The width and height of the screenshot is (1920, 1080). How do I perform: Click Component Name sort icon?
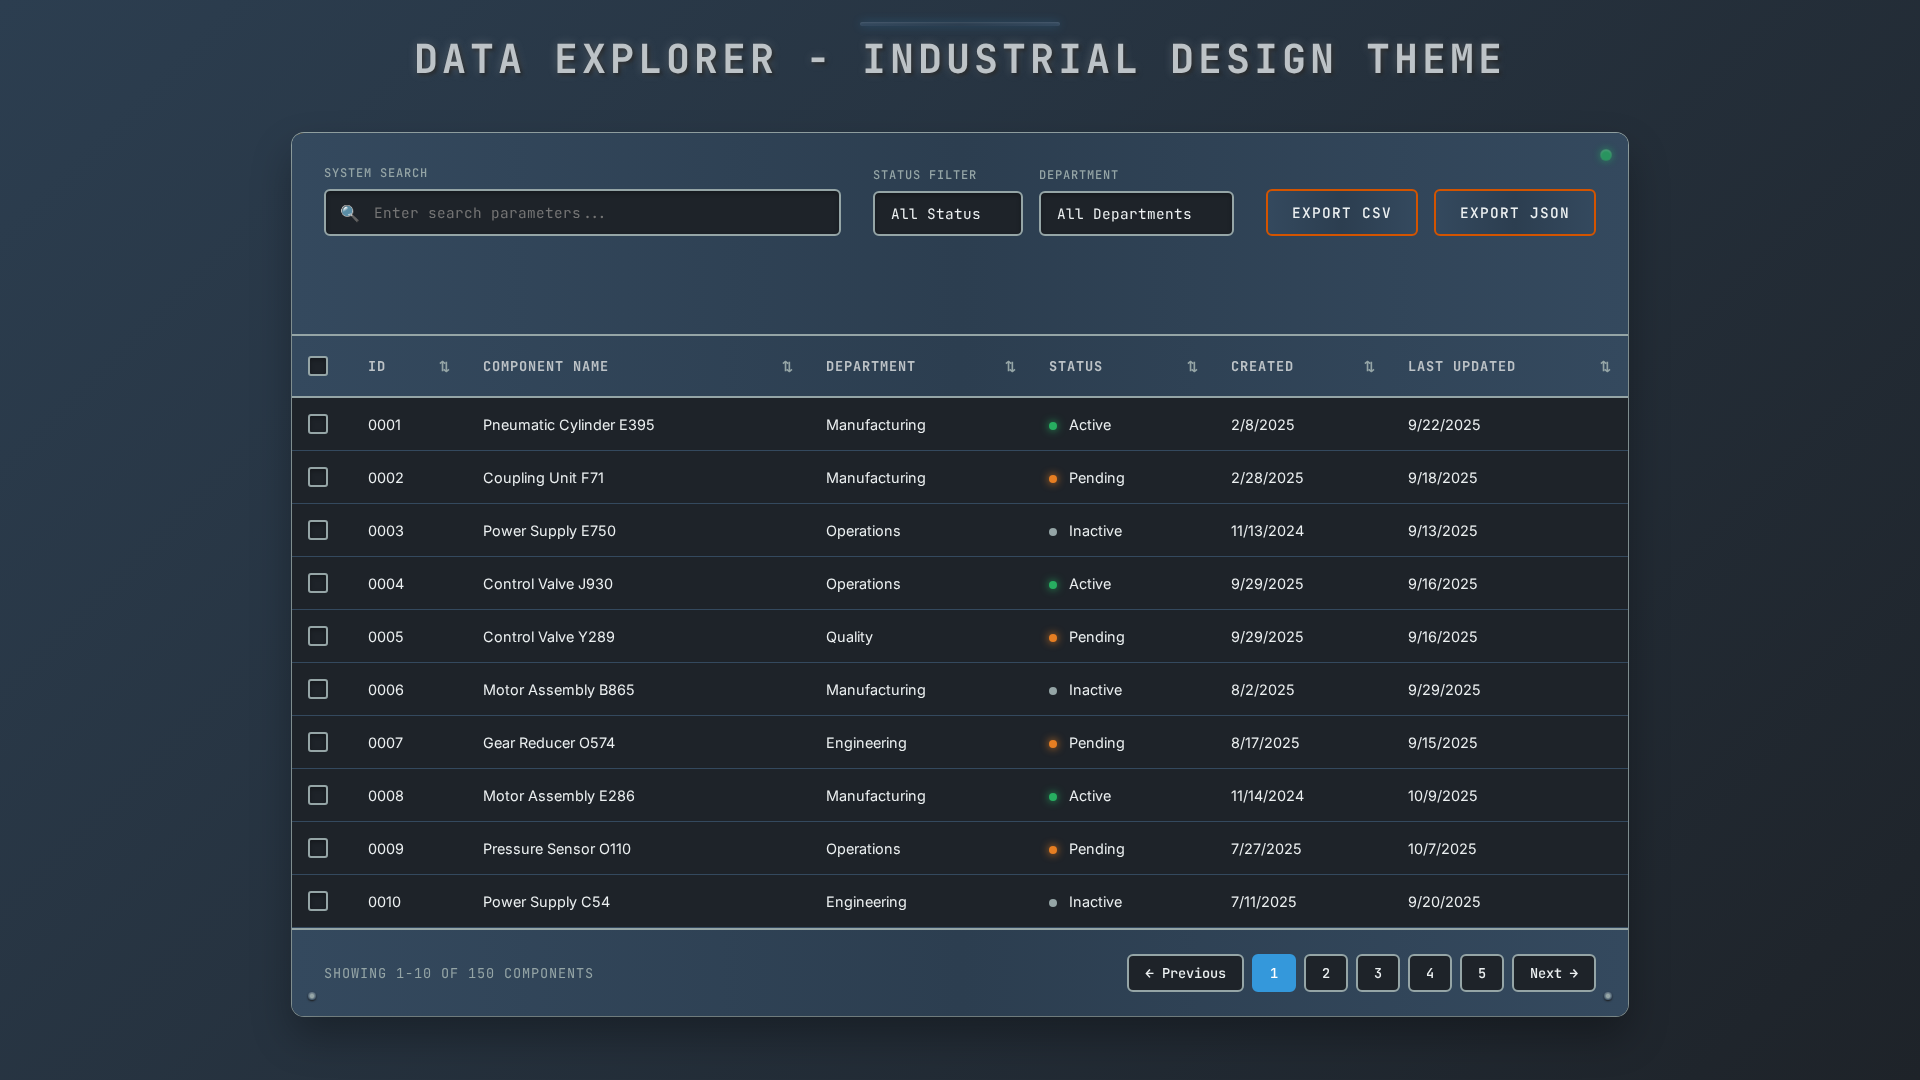pos(787,367)
